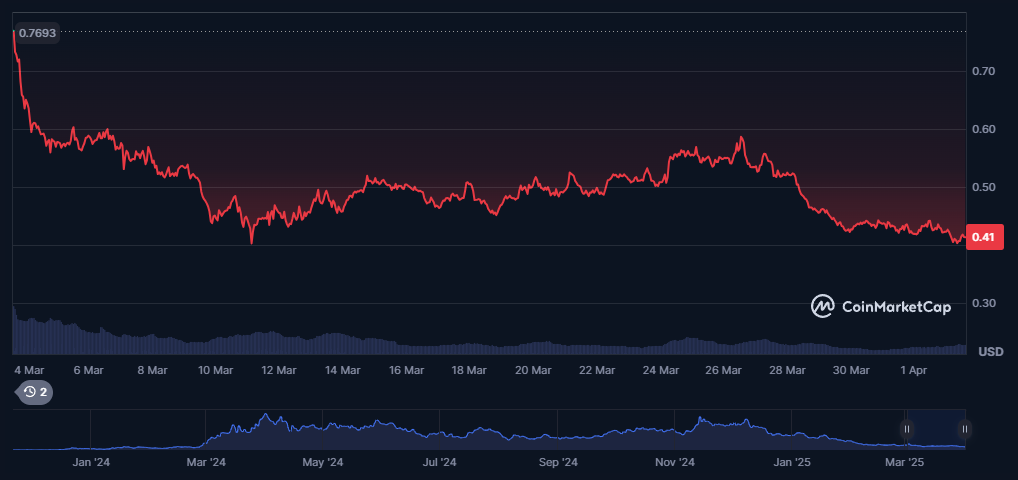The width and height of the screenshot is (1018, 480).
Task: Click Mar '25 in the navigator timeline
Action: pos(905,462)
